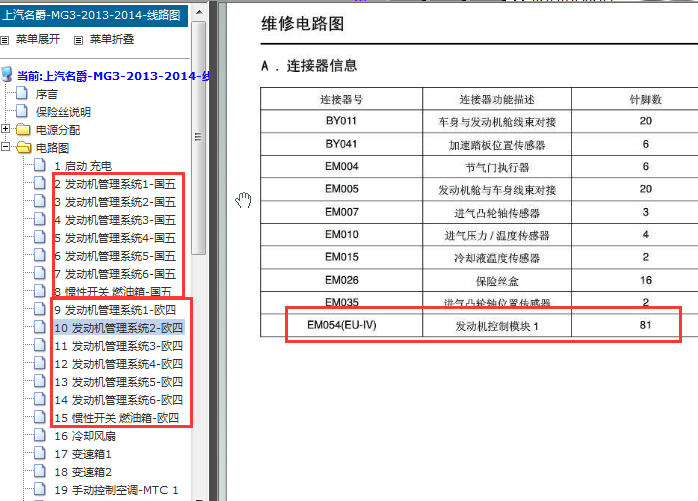This screenshot has width=698, height=501.
Task: Open 6 发动机管理系统5-国五
Action: (115, 256)
